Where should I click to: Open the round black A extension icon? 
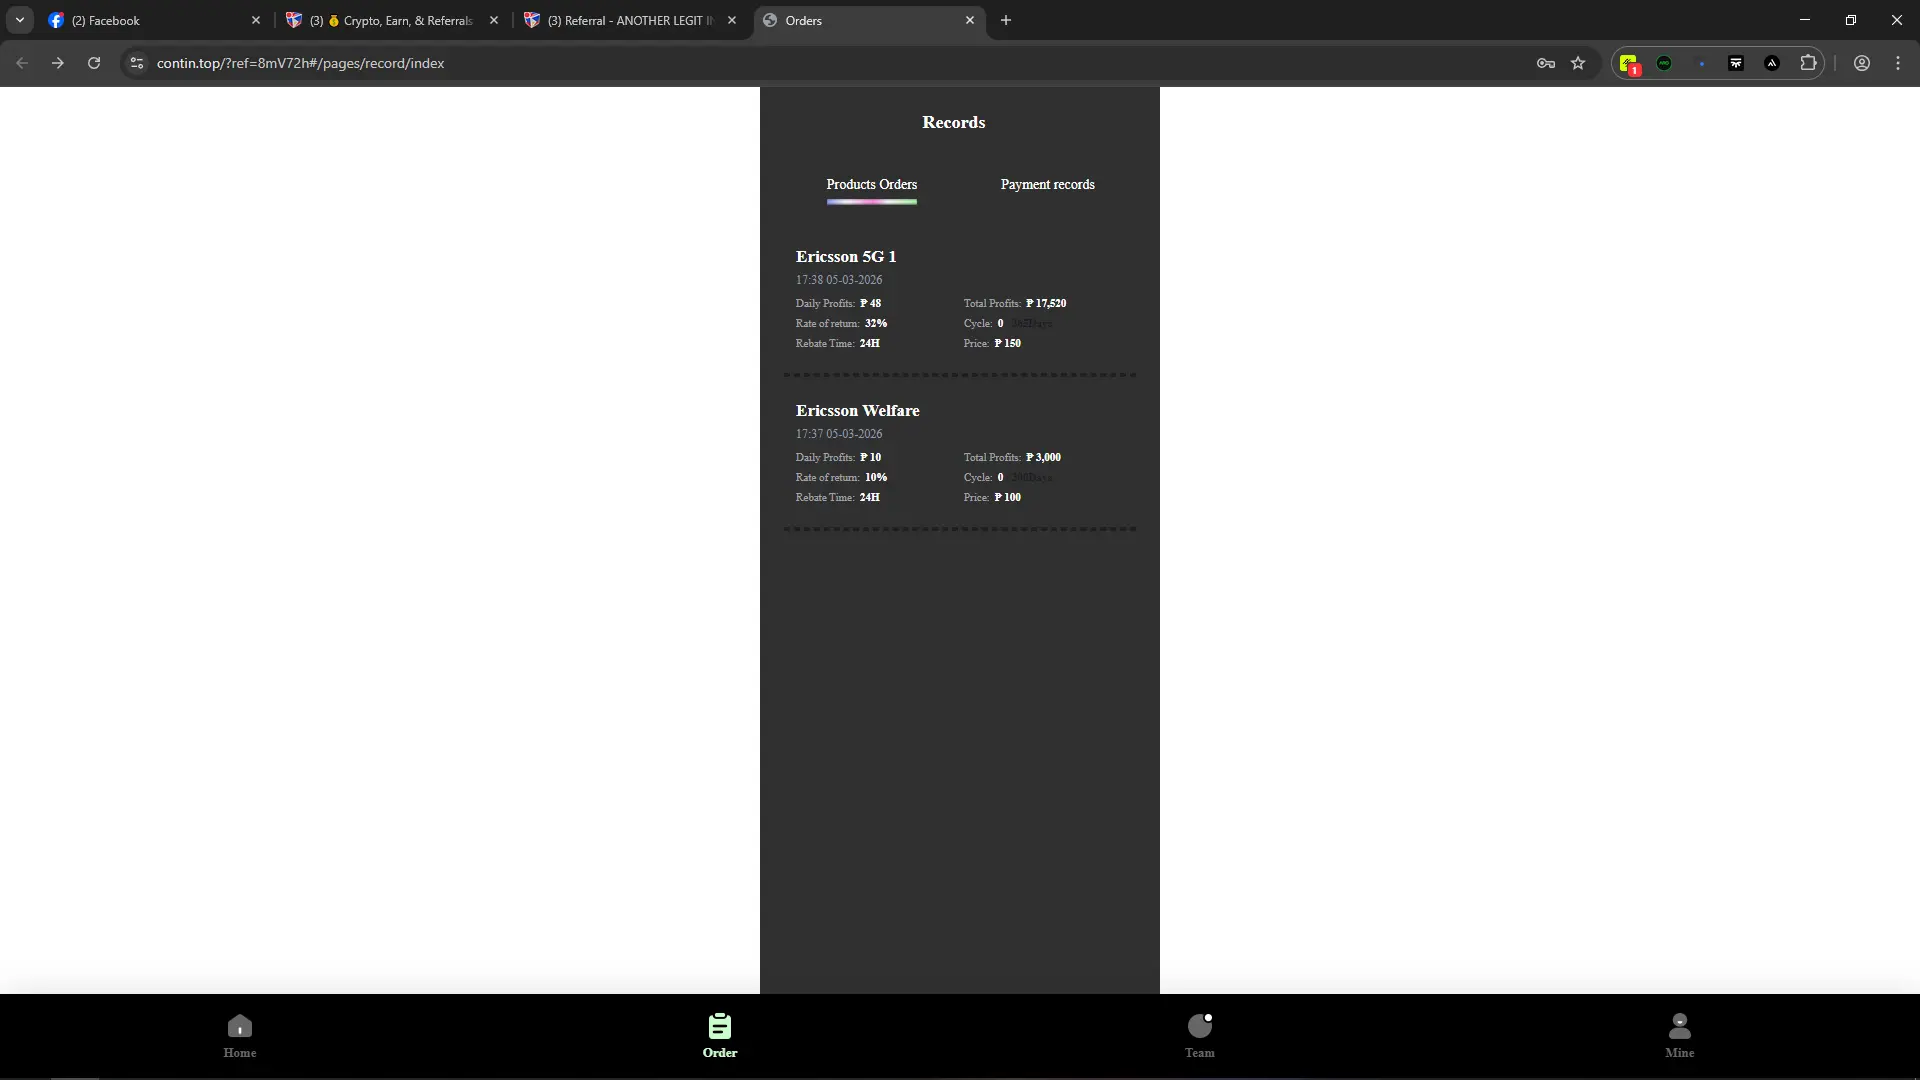coord(1772,63)
